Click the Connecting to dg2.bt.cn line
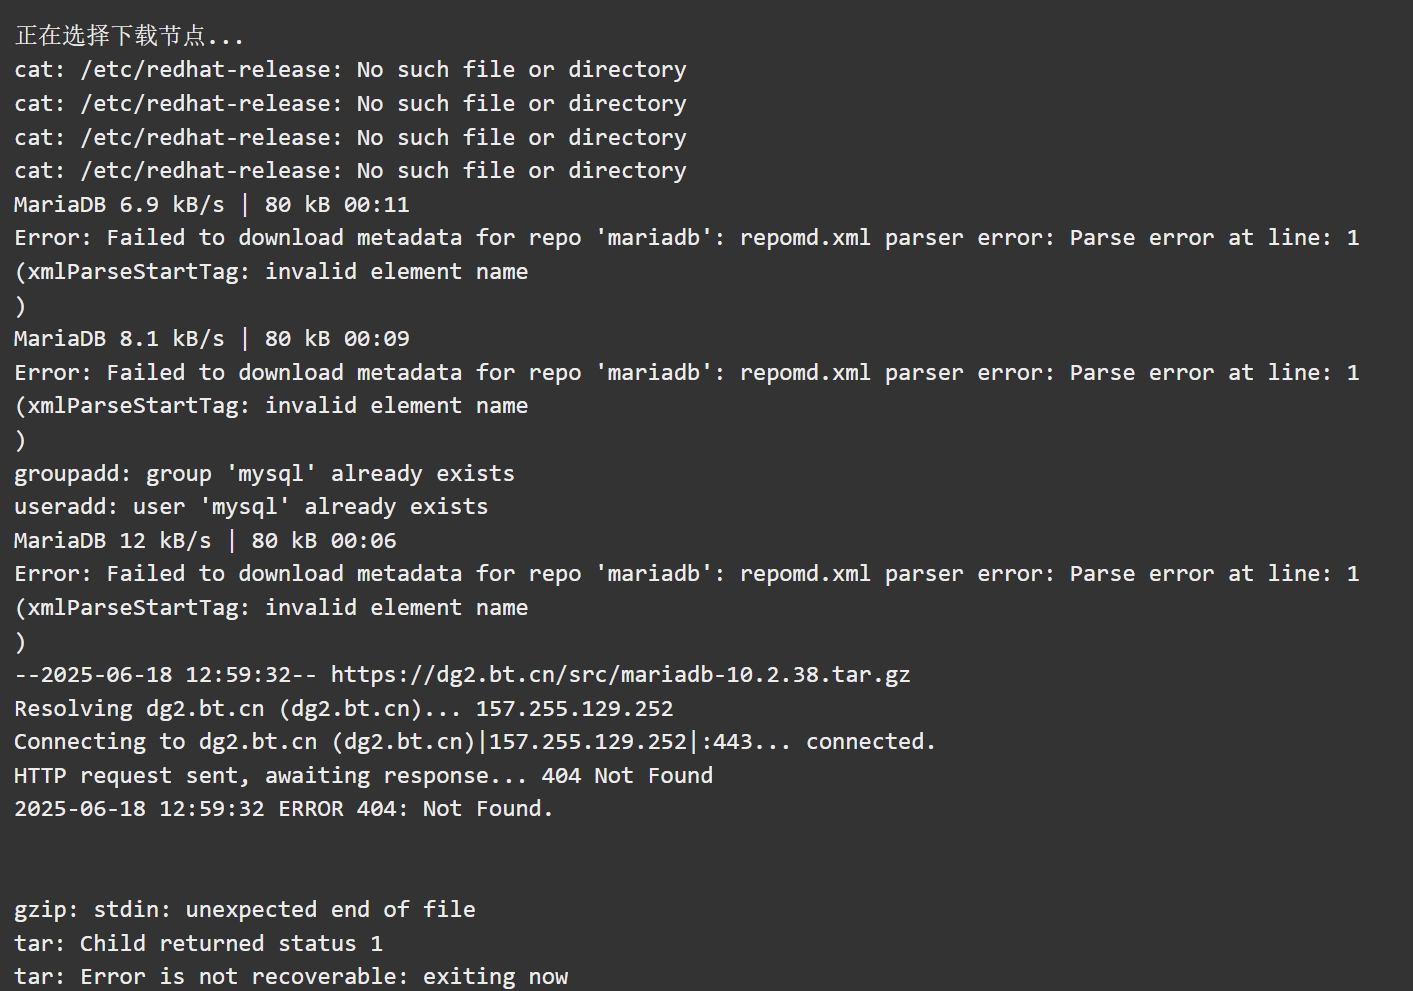 point(475,742)
